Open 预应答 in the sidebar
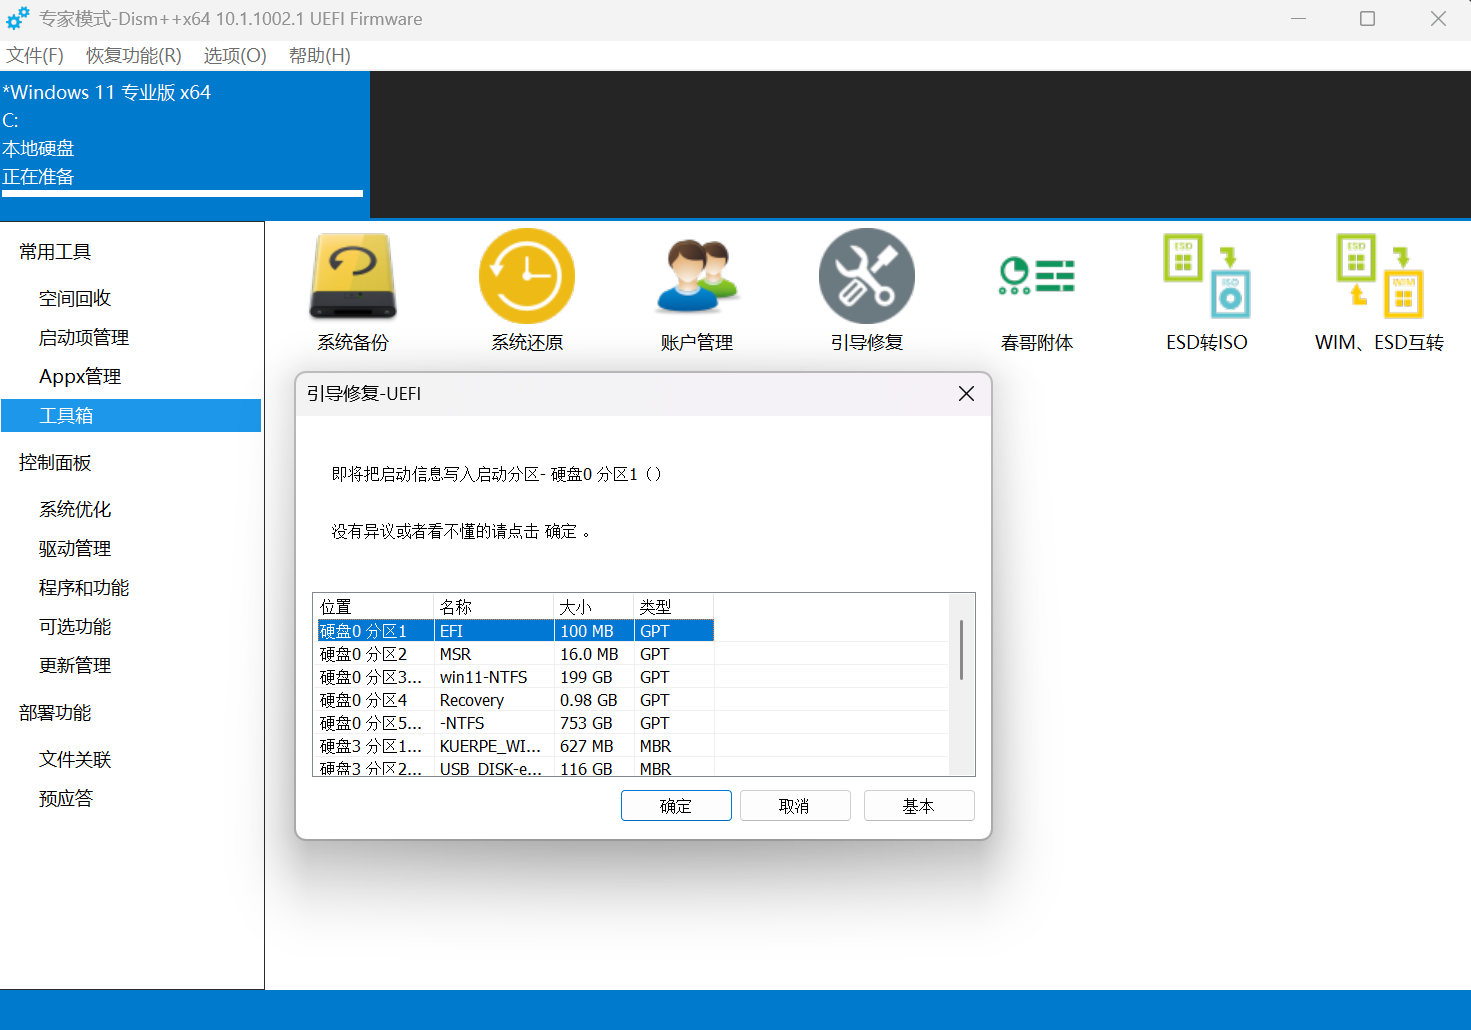This screenshot has width=1471, height=1030. tap(131, 798)
